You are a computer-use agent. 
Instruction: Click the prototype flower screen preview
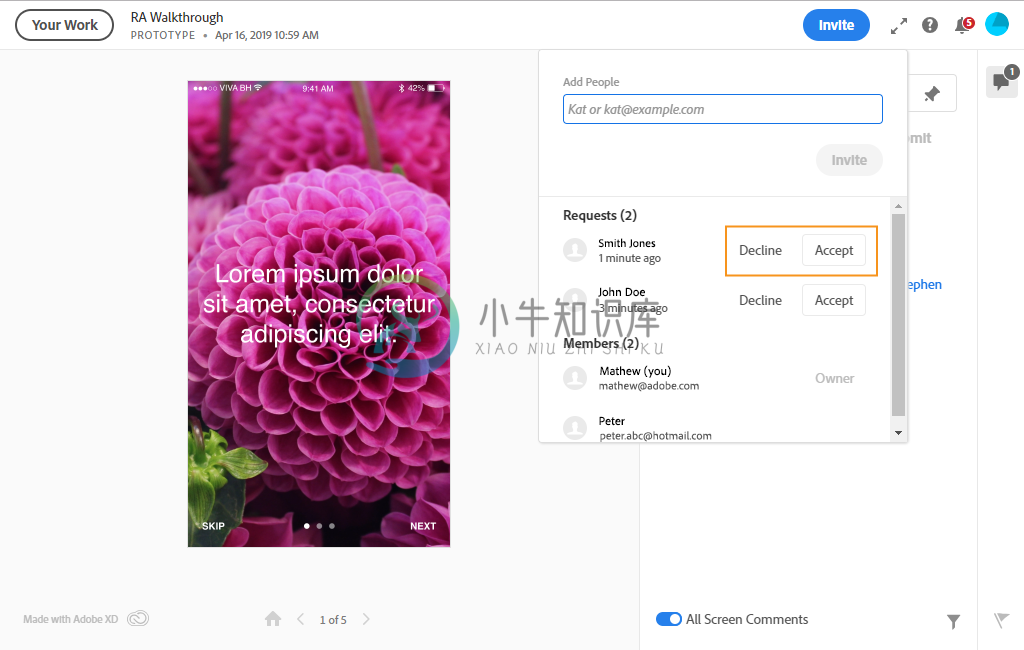[319, 314]
